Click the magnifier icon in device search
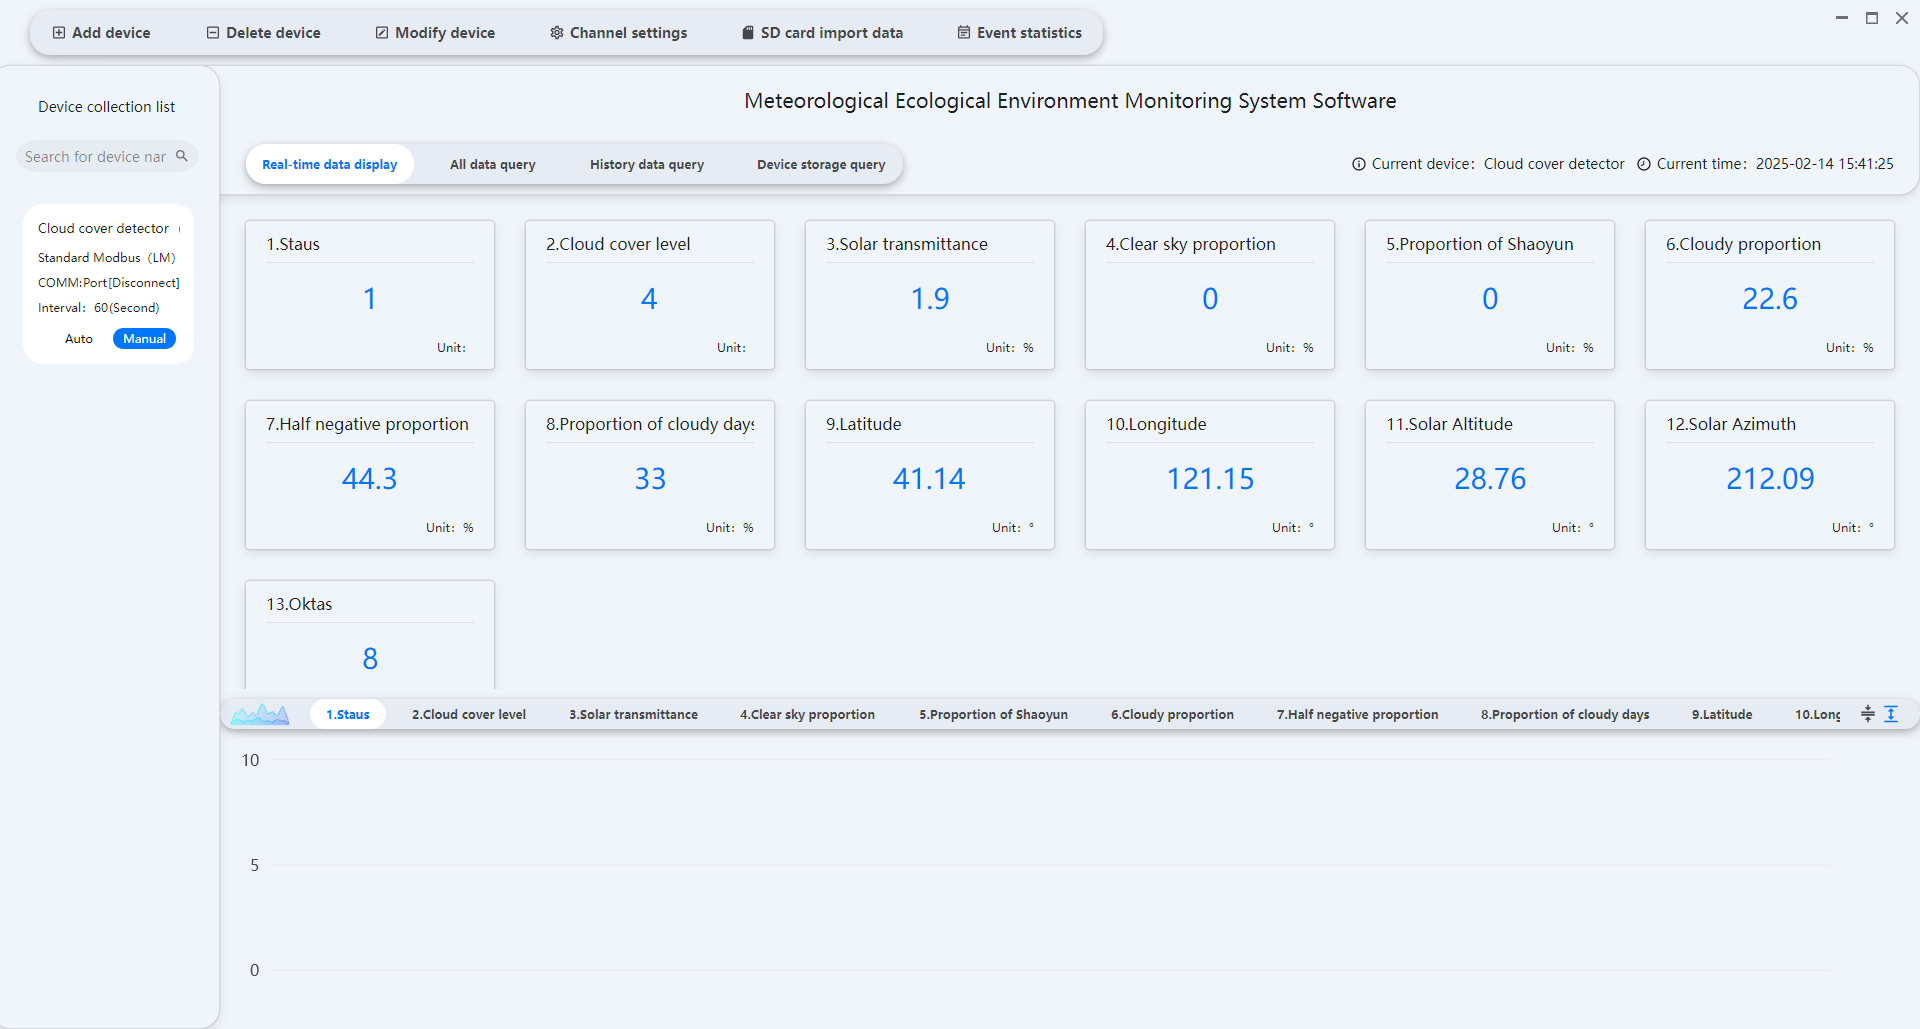This screenshot has height=1029, width=1920. [x=182, y=156]
